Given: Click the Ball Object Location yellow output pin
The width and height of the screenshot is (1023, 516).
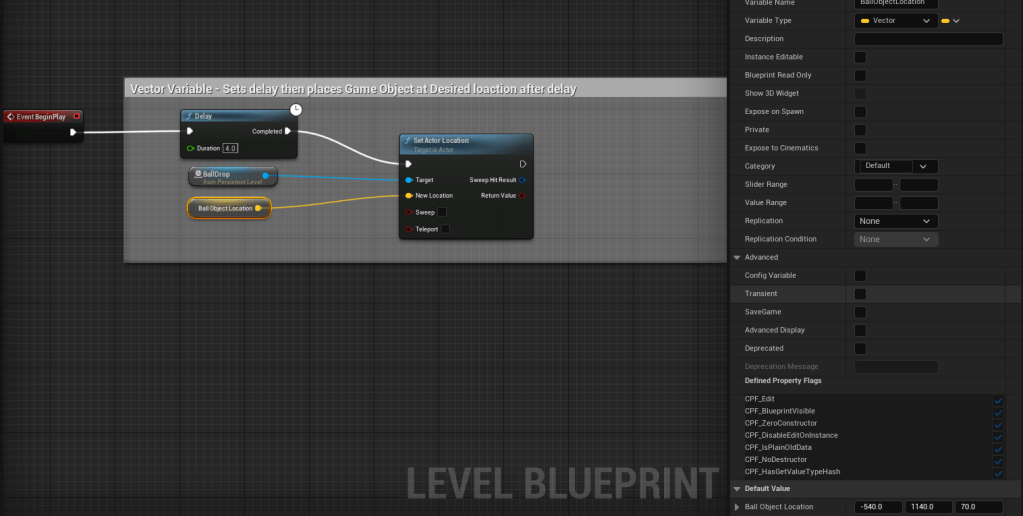Looking at the screenshot, I should pos(259,208).
